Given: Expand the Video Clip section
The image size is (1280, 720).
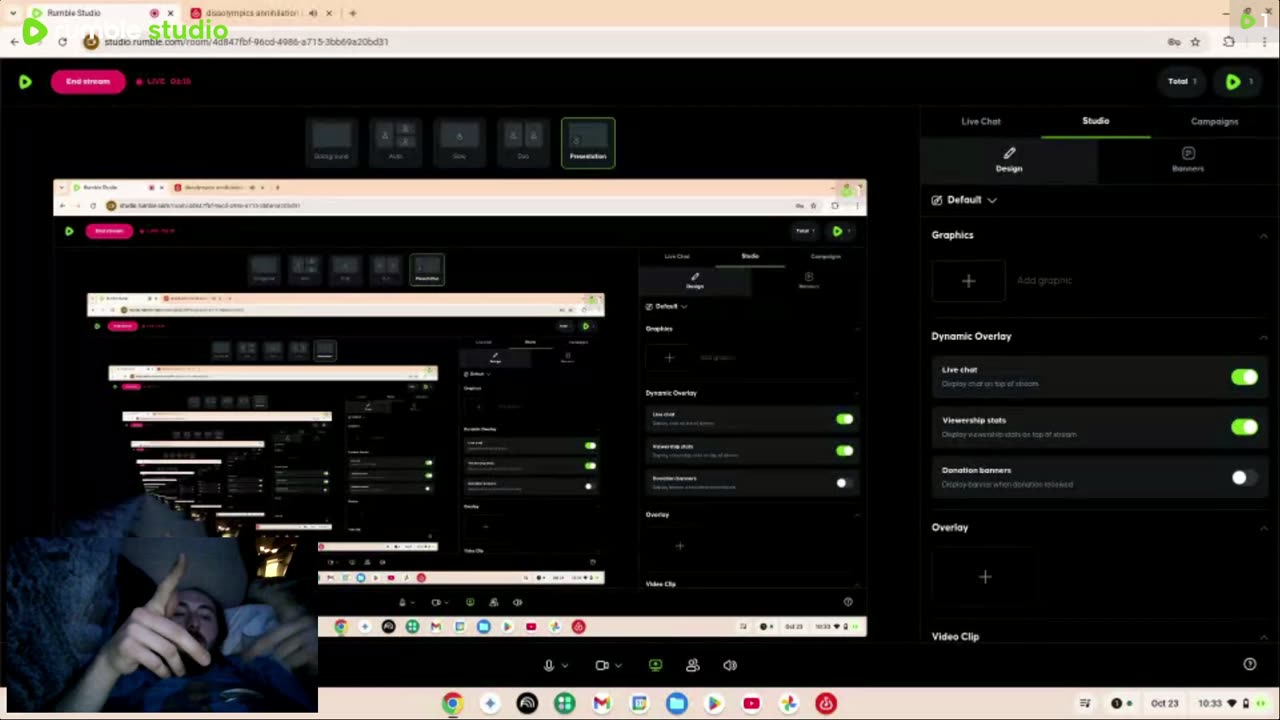Looking at the screenshot, I should click(x=1263, y=637).
